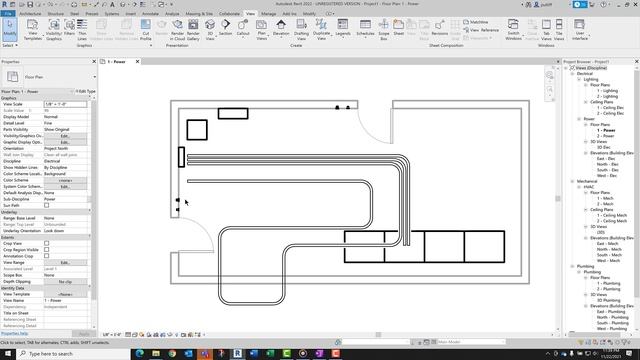
Task: Switch to the Systems ribbon tab
Action: coord(111,14)
